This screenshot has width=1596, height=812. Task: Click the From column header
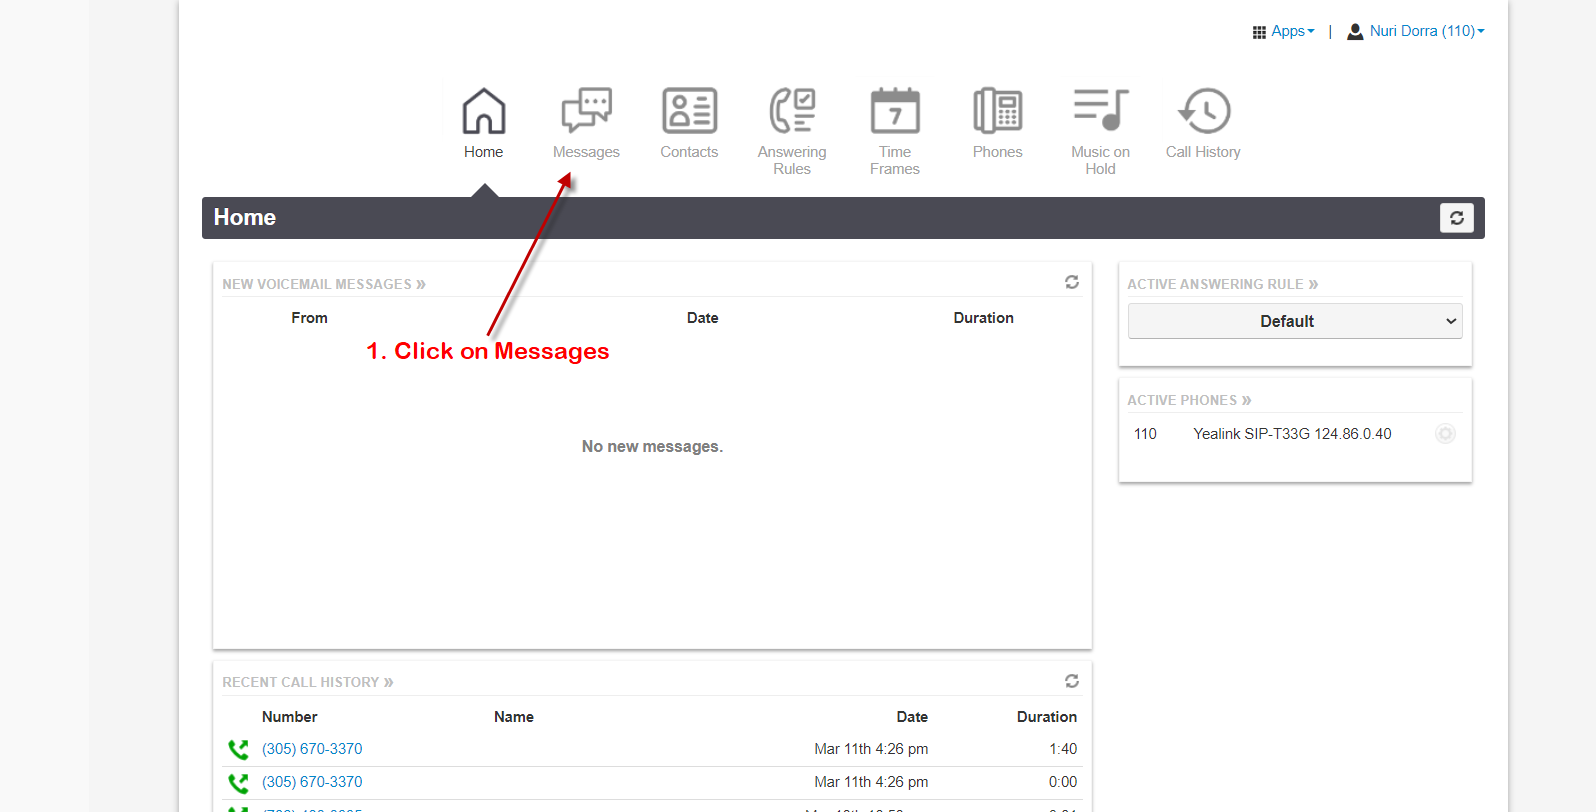(310, 318)
